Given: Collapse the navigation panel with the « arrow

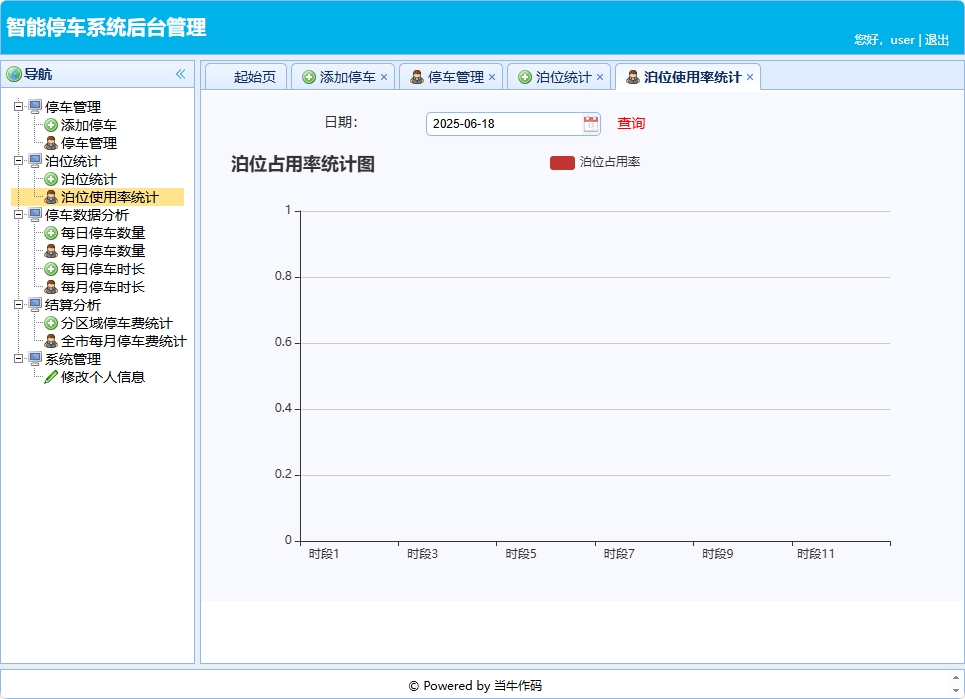Looking at the screenshot, I should point(181,74).
